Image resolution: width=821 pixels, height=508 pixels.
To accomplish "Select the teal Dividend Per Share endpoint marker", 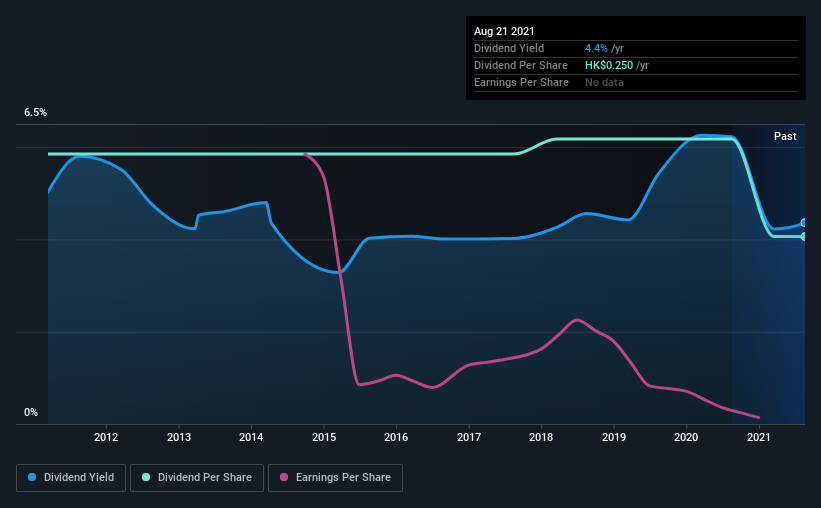I will (x=804, y=237).
